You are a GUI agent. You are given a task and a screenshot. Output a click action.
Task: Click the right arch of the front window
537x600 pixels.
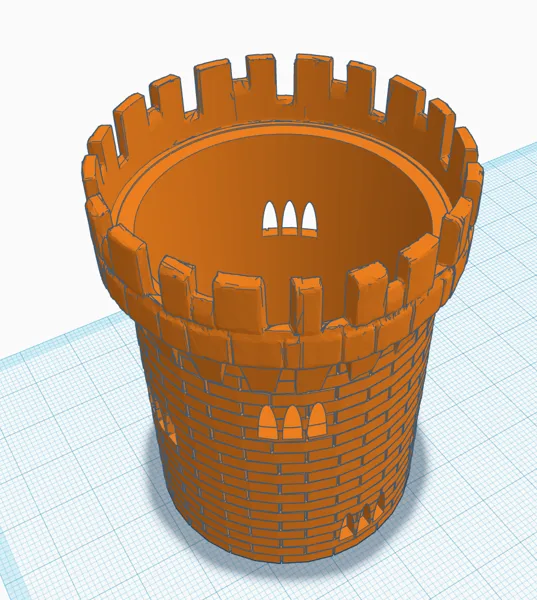click(317, 420)
